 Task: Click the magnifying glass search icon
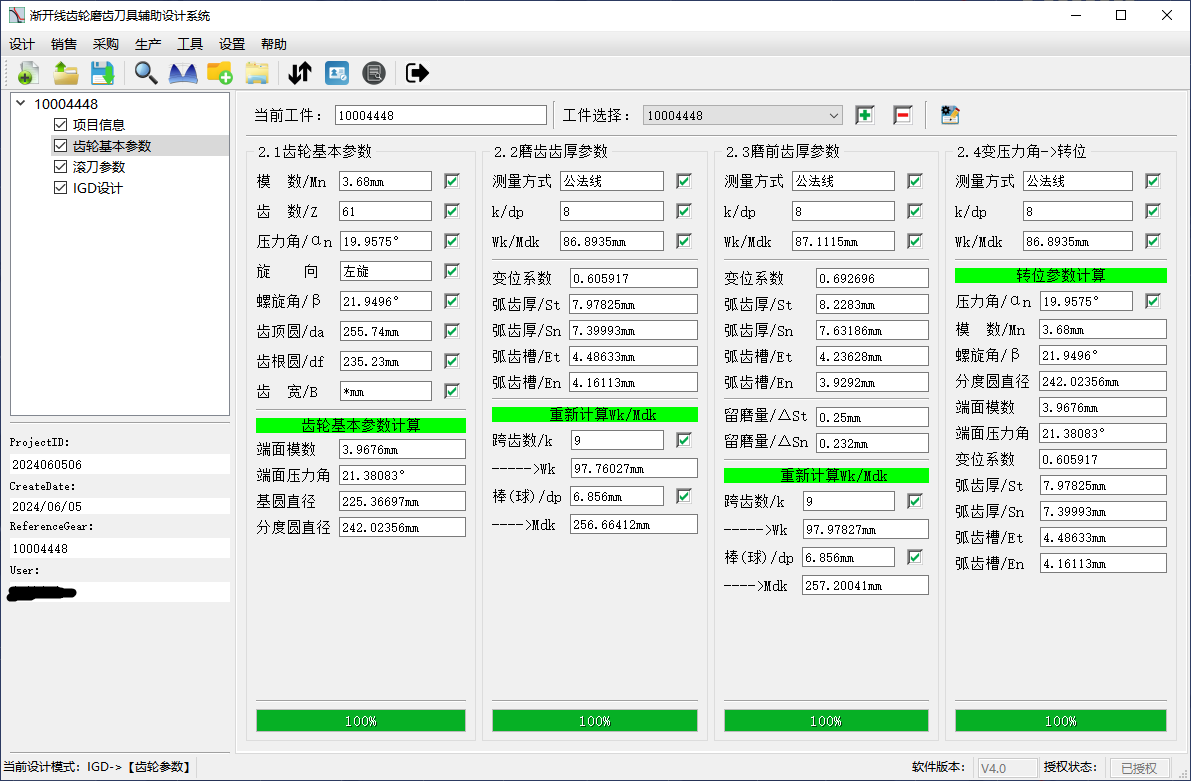[x=145, y=73]
